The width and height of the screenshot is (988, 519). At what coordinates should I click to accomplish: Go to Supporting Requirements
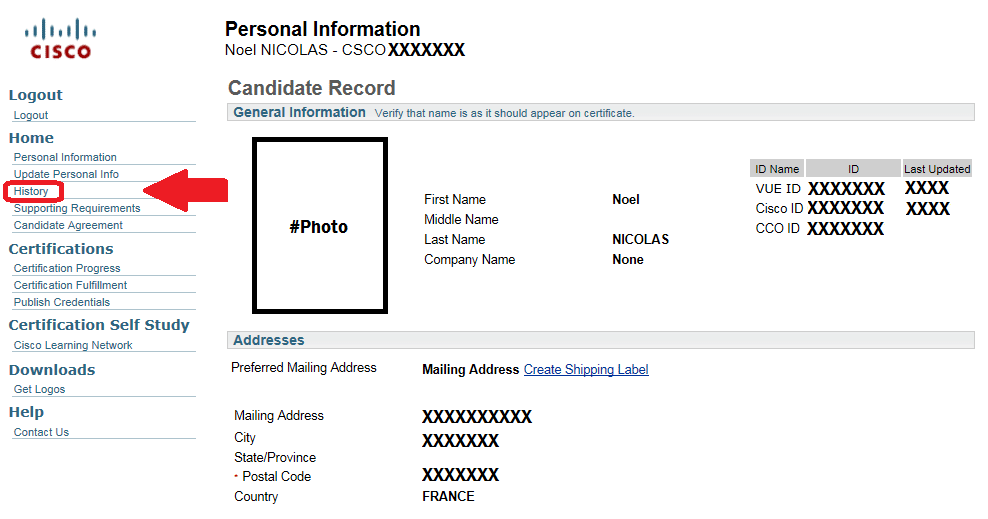[77, 208]
